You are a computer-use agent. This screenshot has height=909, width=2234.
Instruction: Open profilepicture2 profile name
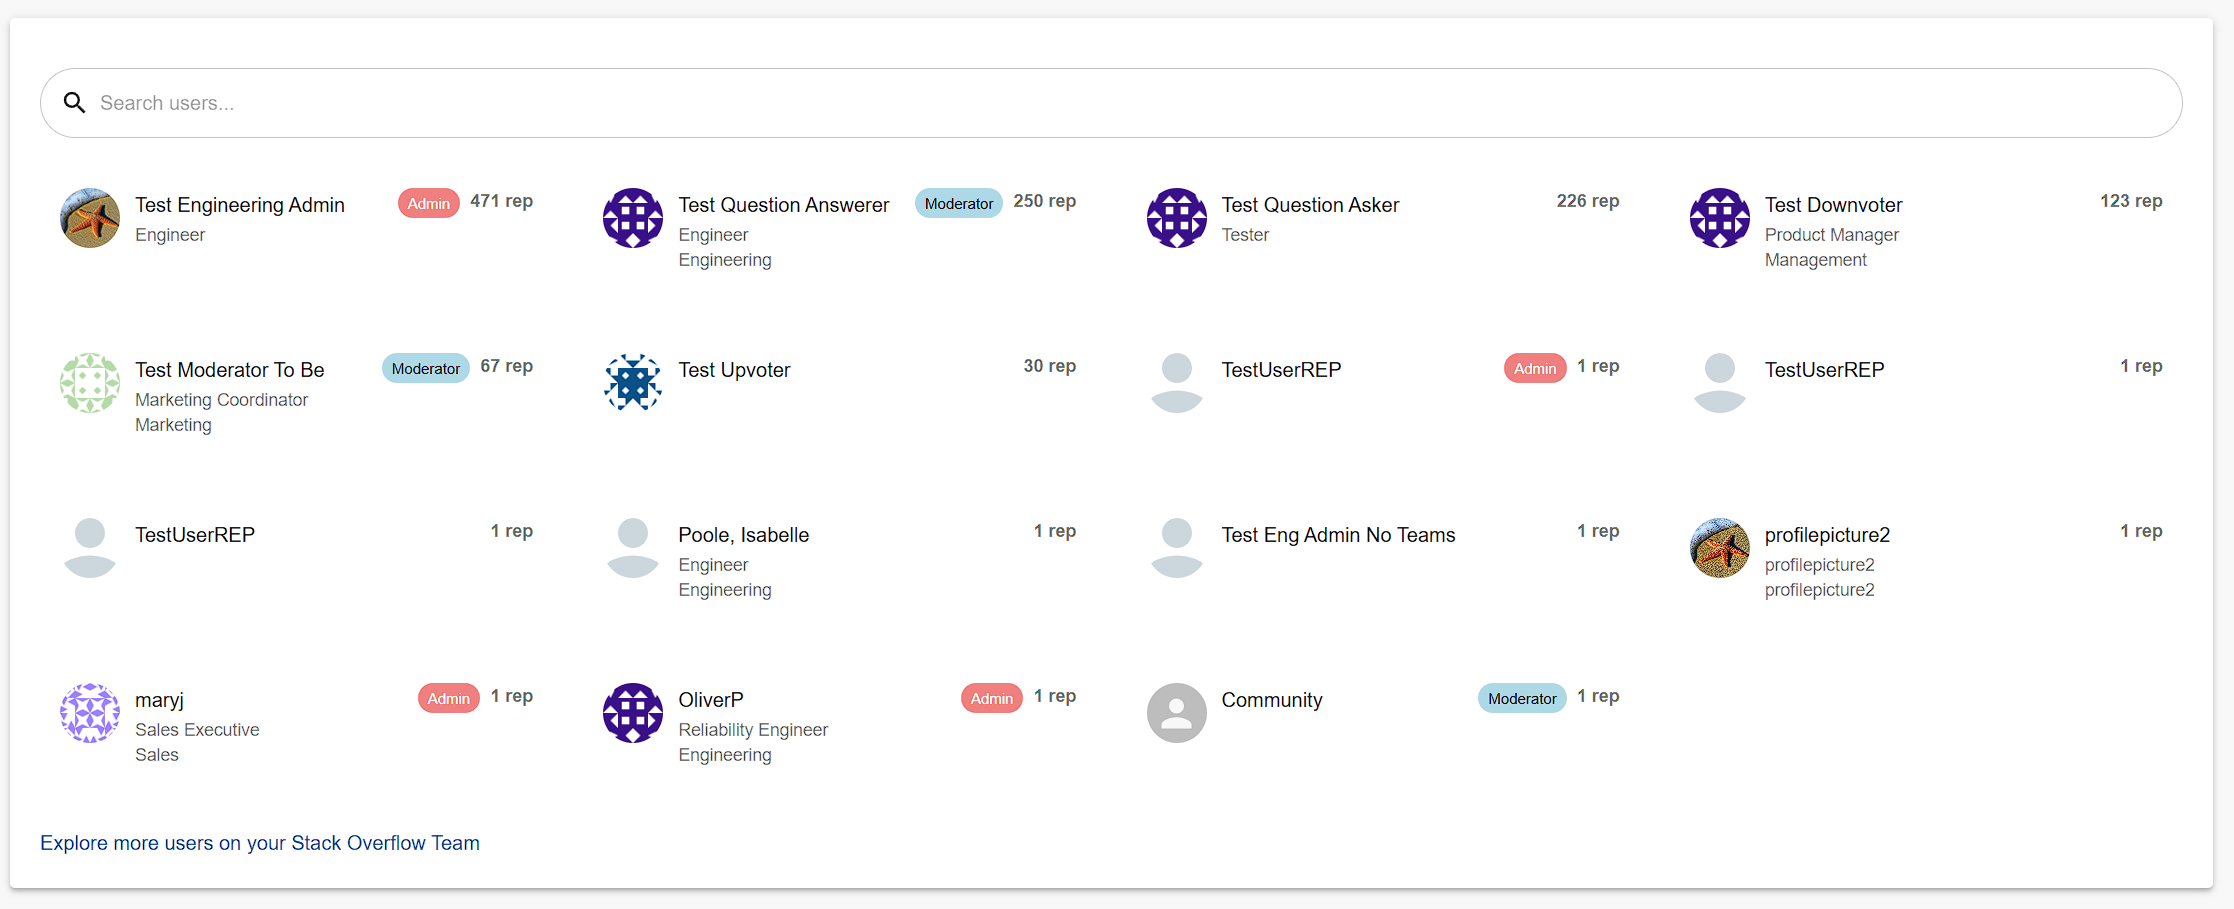click(x=1827, y=535)
